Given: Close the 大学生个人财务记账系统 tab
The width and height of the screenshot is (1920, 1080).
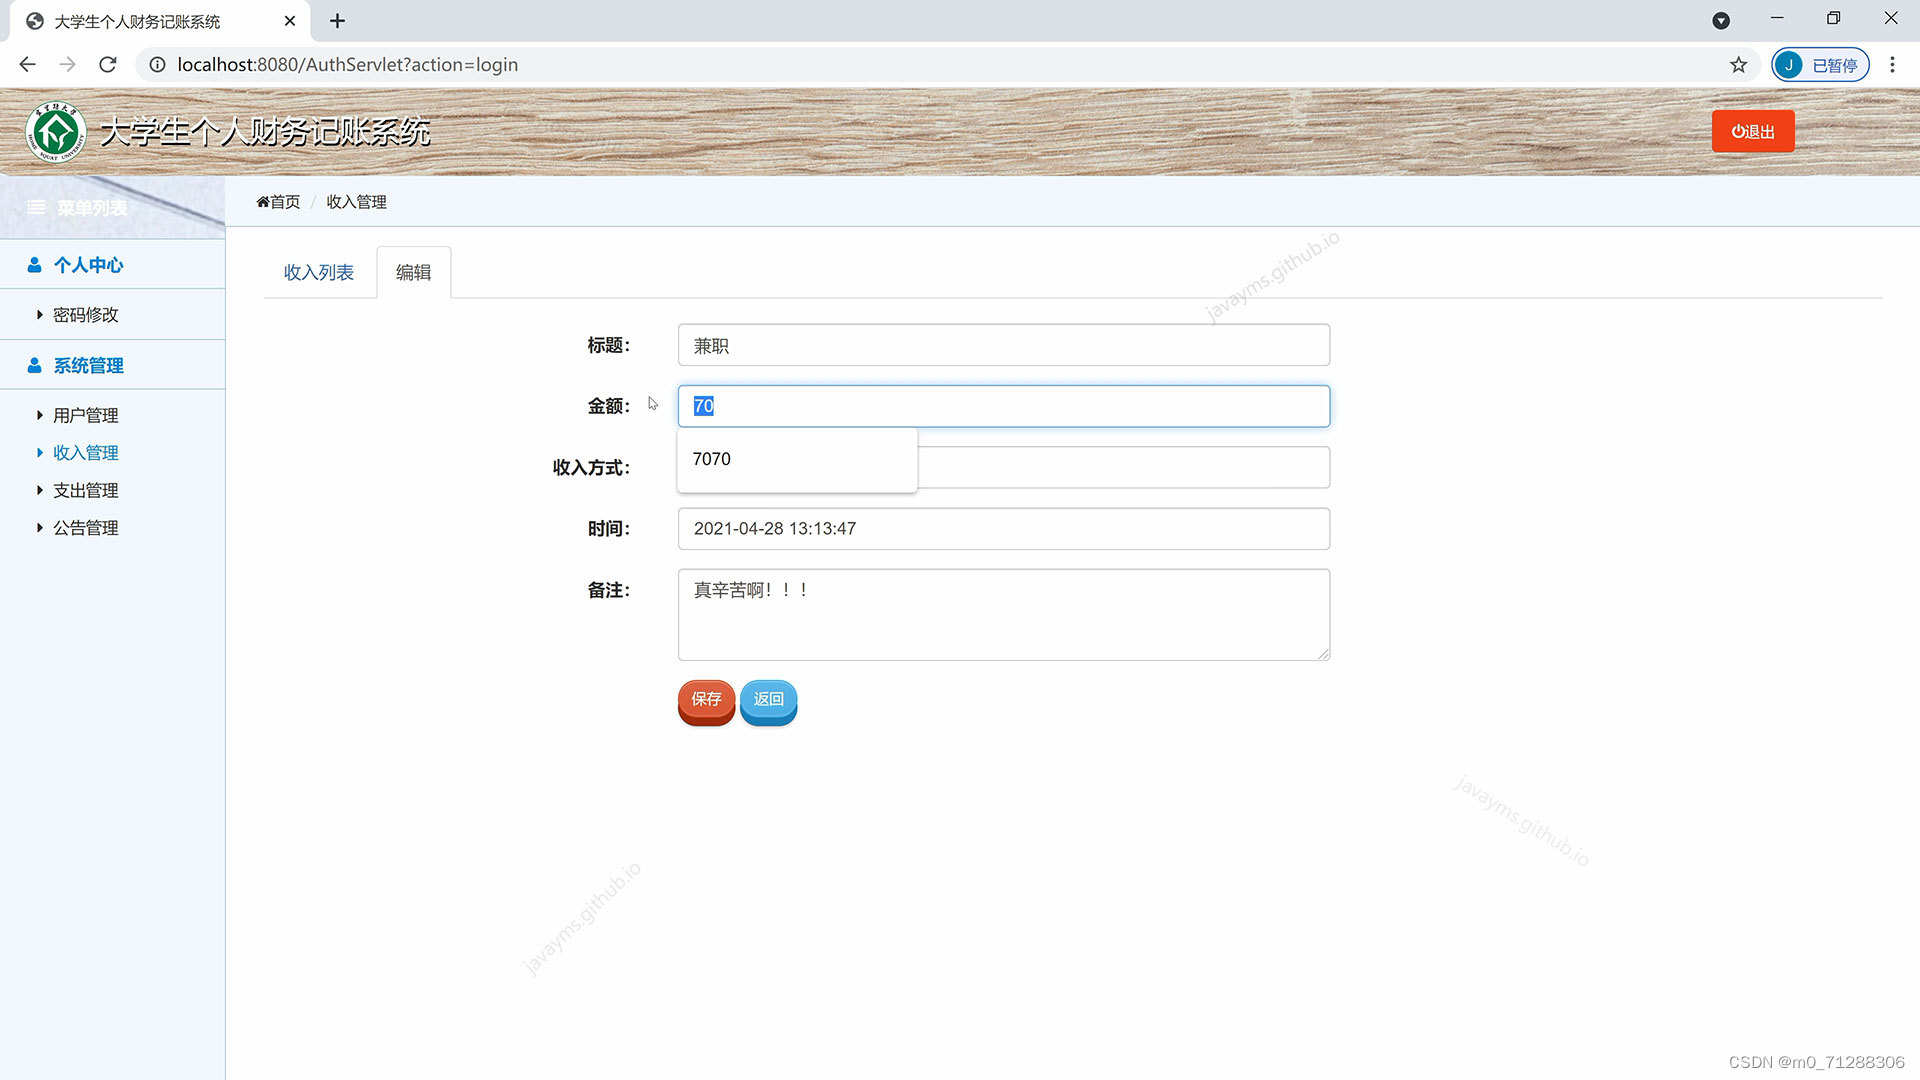Looking at the screenshot, I should 290,21.
